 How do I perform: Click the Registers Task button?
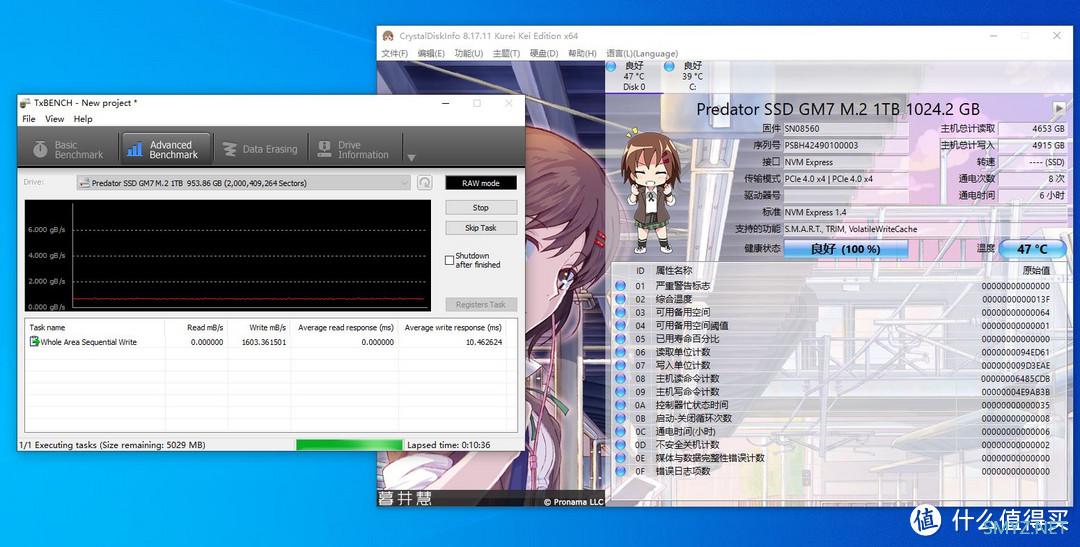(x=481, y=304)
